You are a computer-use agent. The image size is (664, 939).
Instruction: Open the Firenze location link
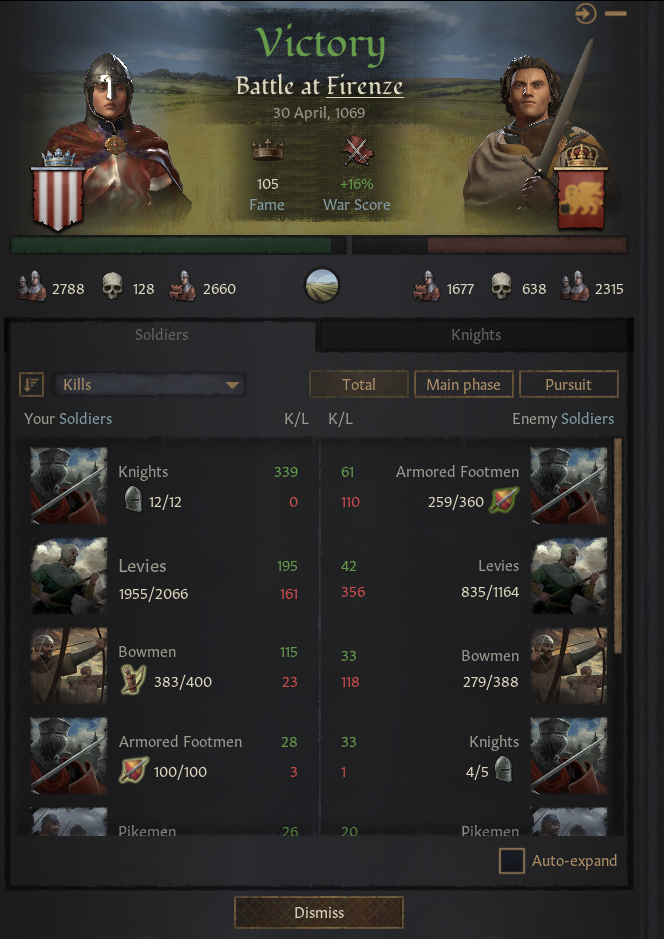click(x=365, y=87)
